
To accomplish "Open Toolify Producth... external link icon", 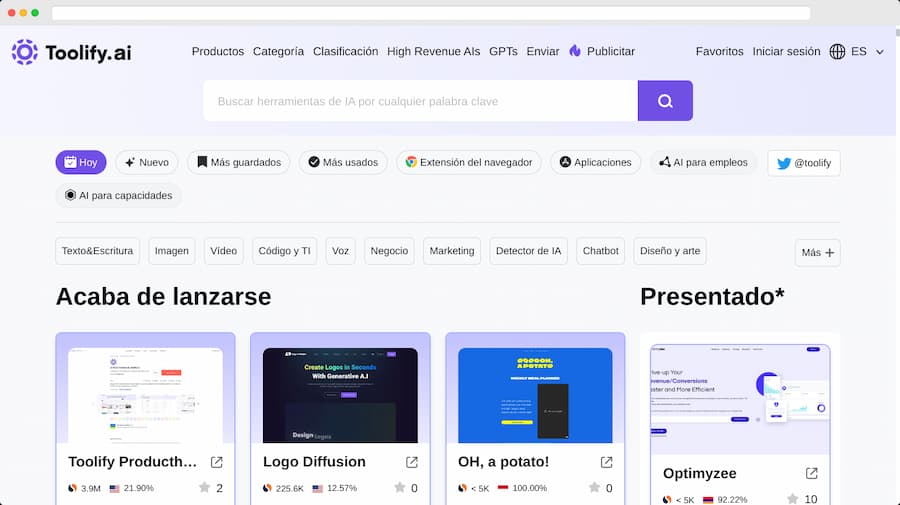I will tap(216, 462).
